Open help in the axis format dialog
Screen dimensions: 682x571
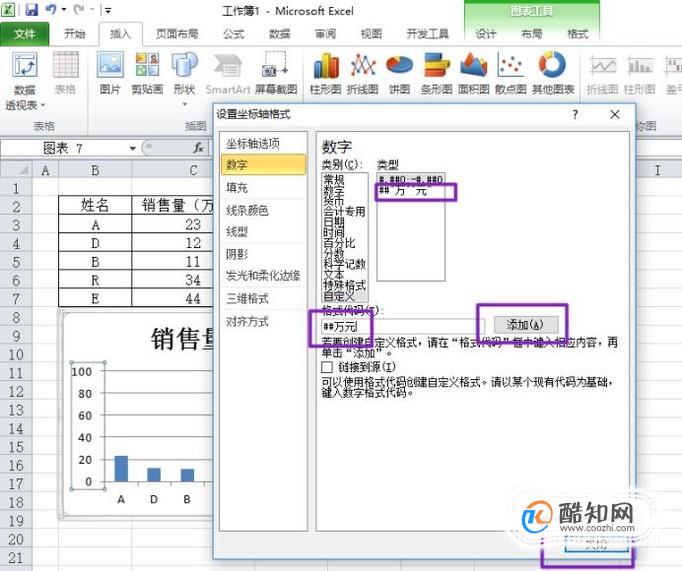[575, 114]
